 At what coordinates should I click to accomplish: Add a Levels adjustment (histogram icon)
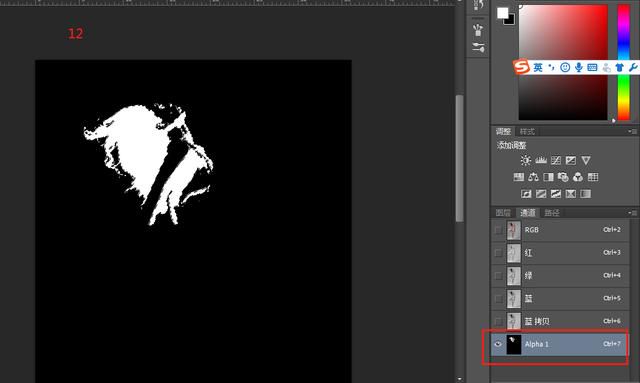(541, 160)
